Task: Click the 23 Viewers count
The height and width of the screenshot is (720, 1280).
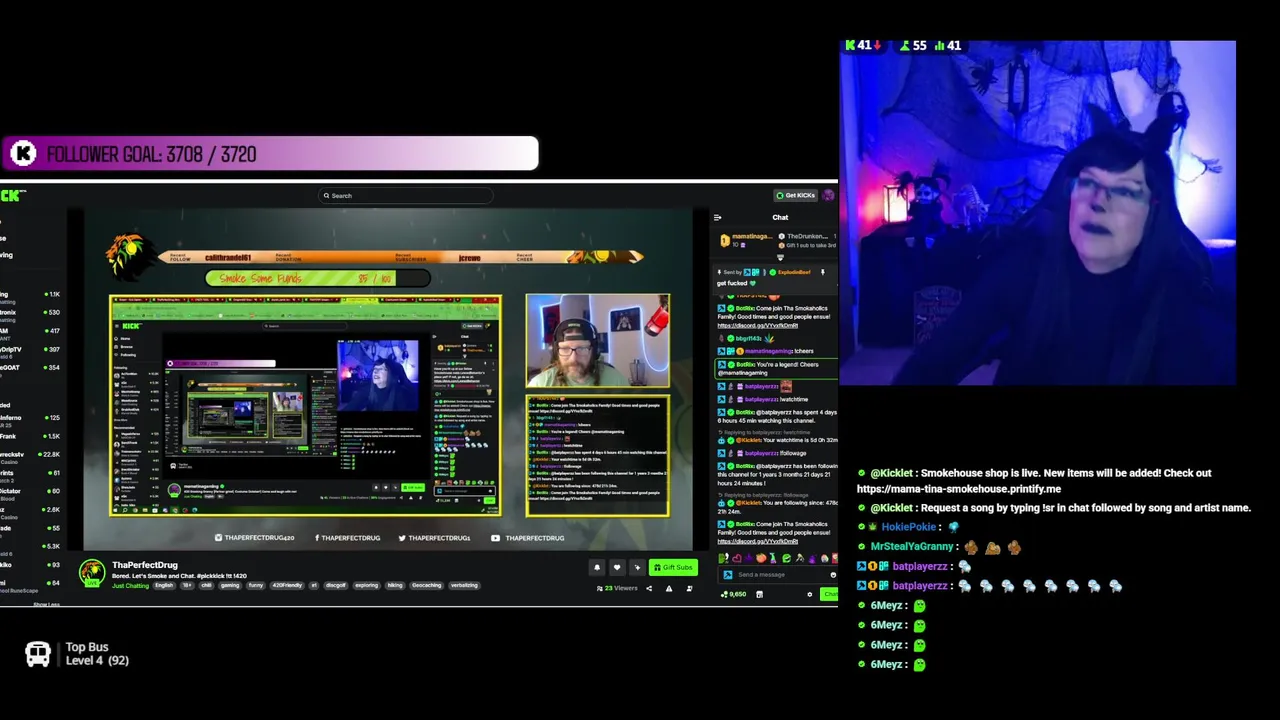Action: tap(618, 588)
